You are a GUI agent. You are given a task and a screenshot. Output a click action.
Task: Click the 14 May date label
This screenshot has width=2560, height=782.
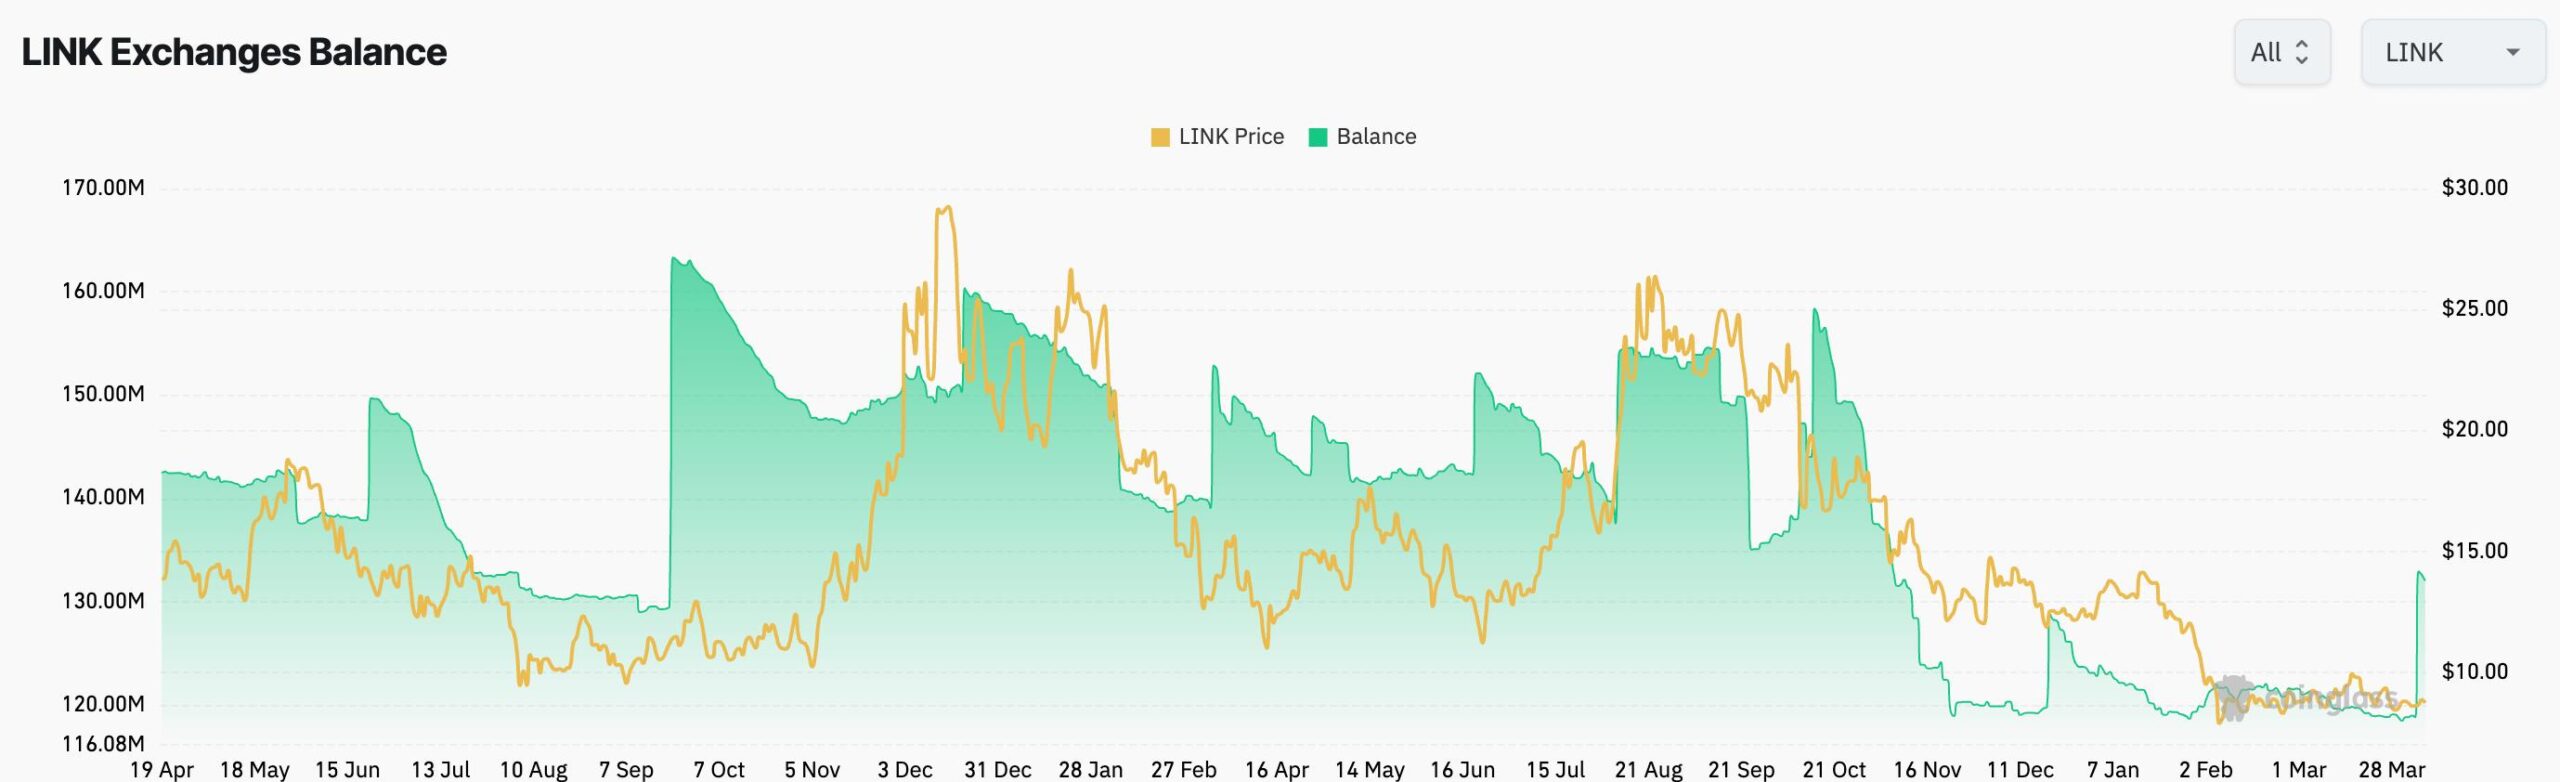1370,770
